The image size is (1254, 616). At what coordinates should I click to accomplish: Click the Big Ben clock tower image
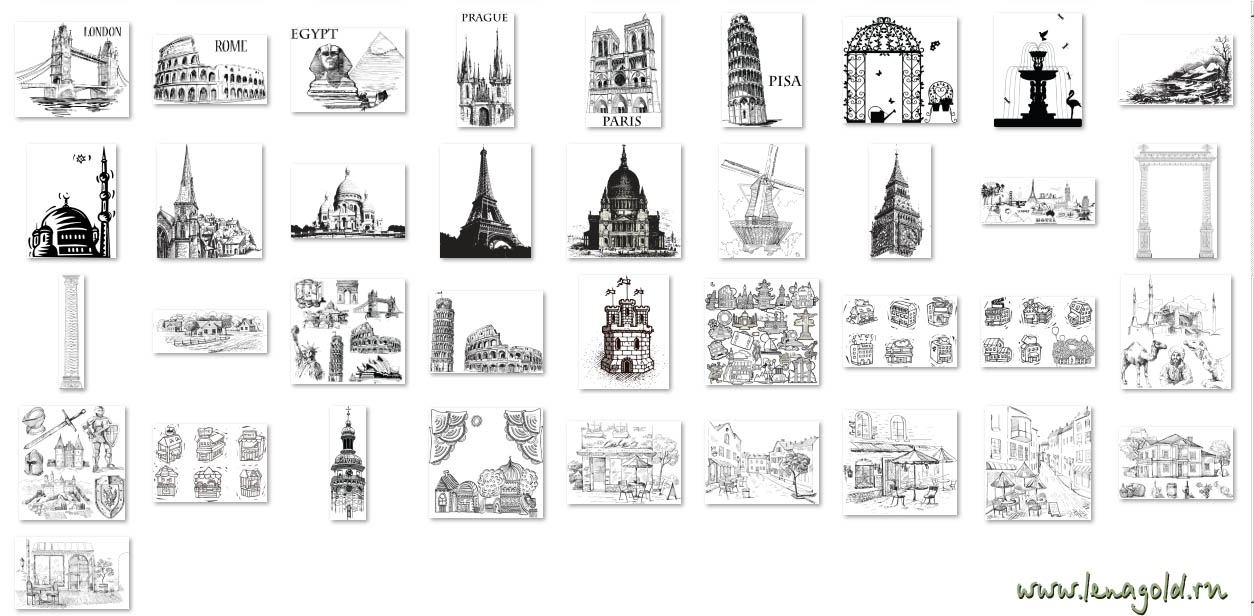[899, 201]
